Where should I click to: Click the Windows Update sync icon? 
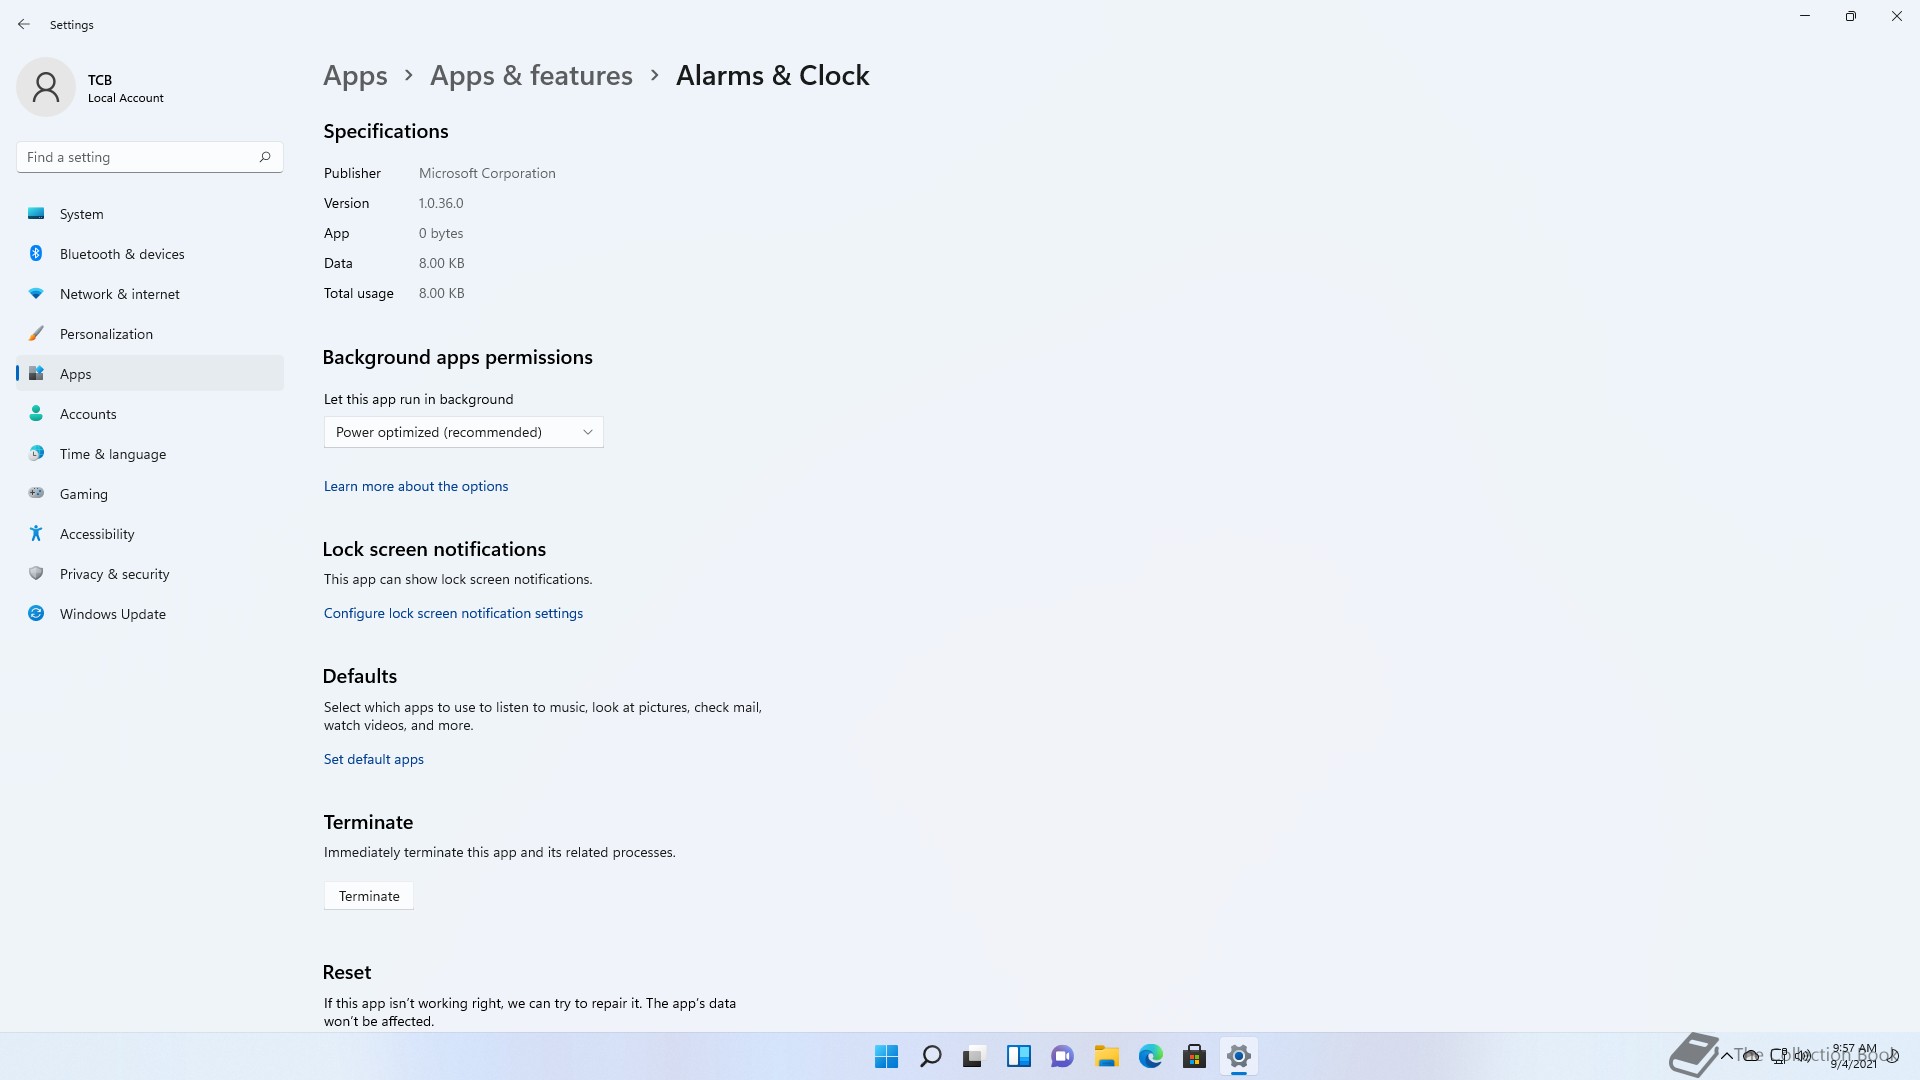tap(36, 613)
